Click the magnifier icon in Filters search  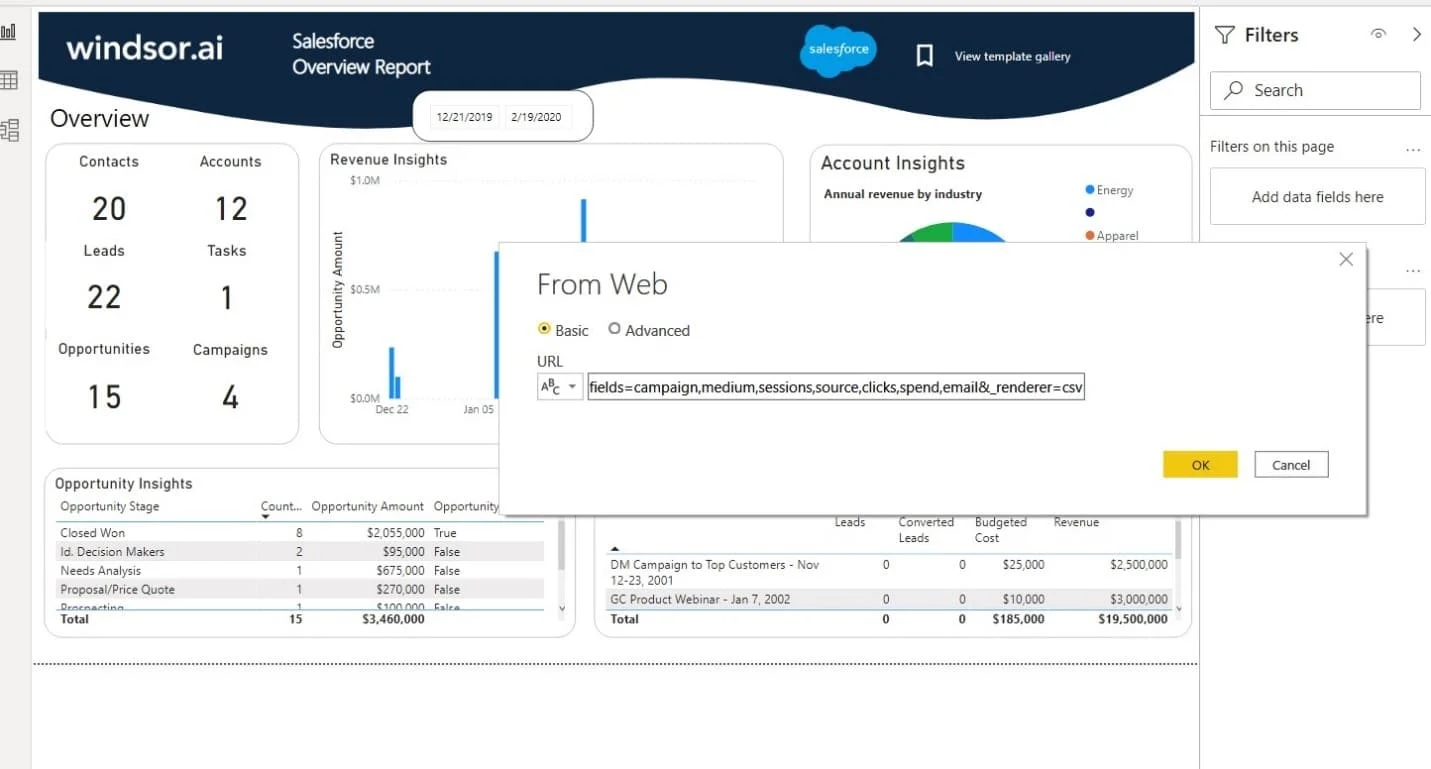(1235, 90)
